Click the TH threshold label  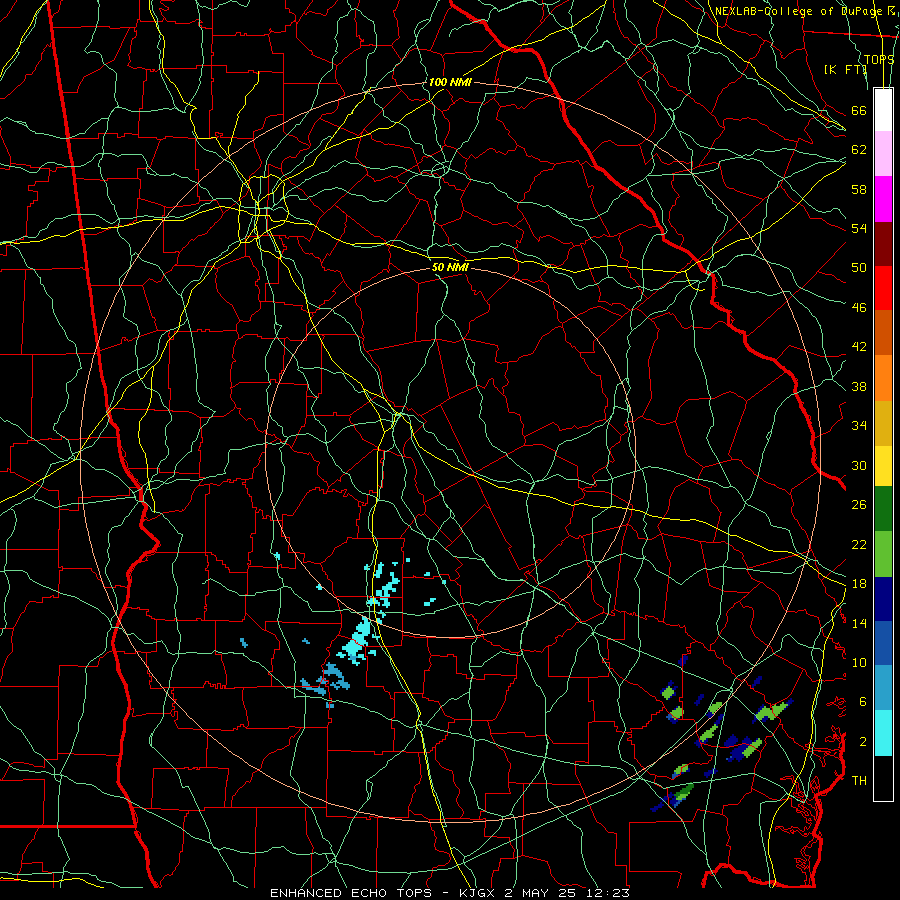coord(859,781)
